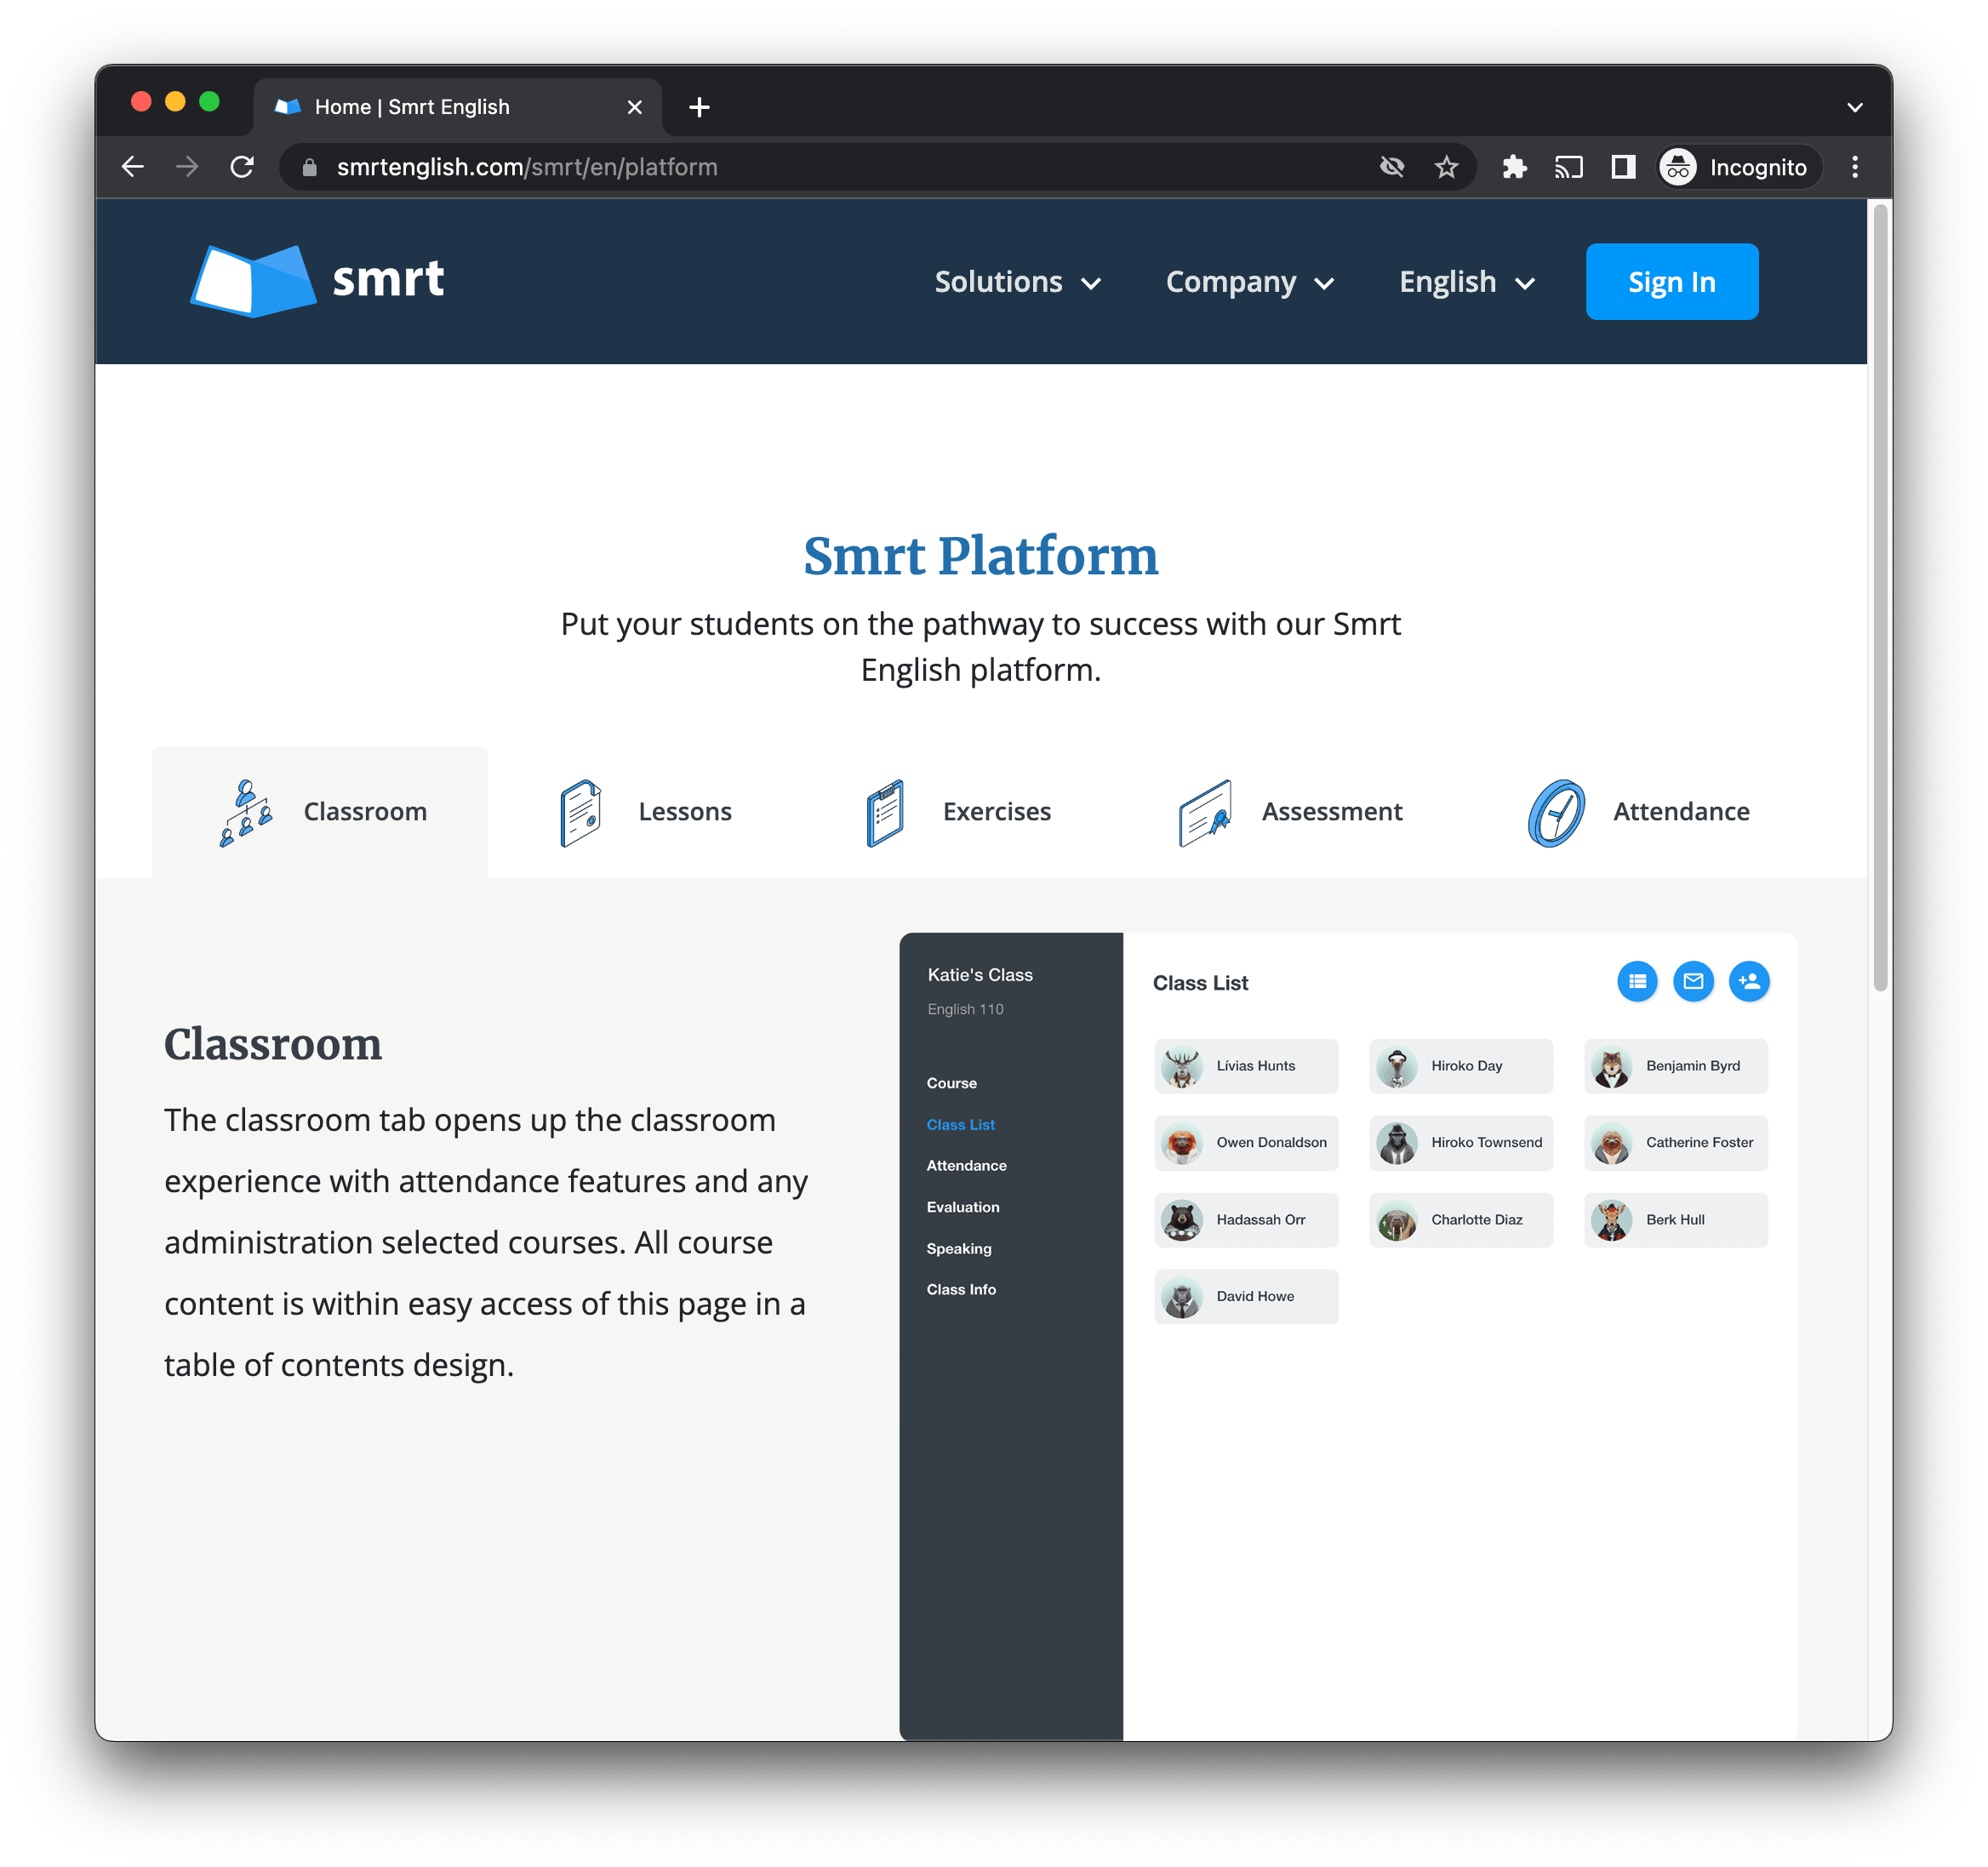The height and width of the screenshot is (1867, 1988).
Task: Open Attendance in Katie's Class sidebar
Action: 966,1166
